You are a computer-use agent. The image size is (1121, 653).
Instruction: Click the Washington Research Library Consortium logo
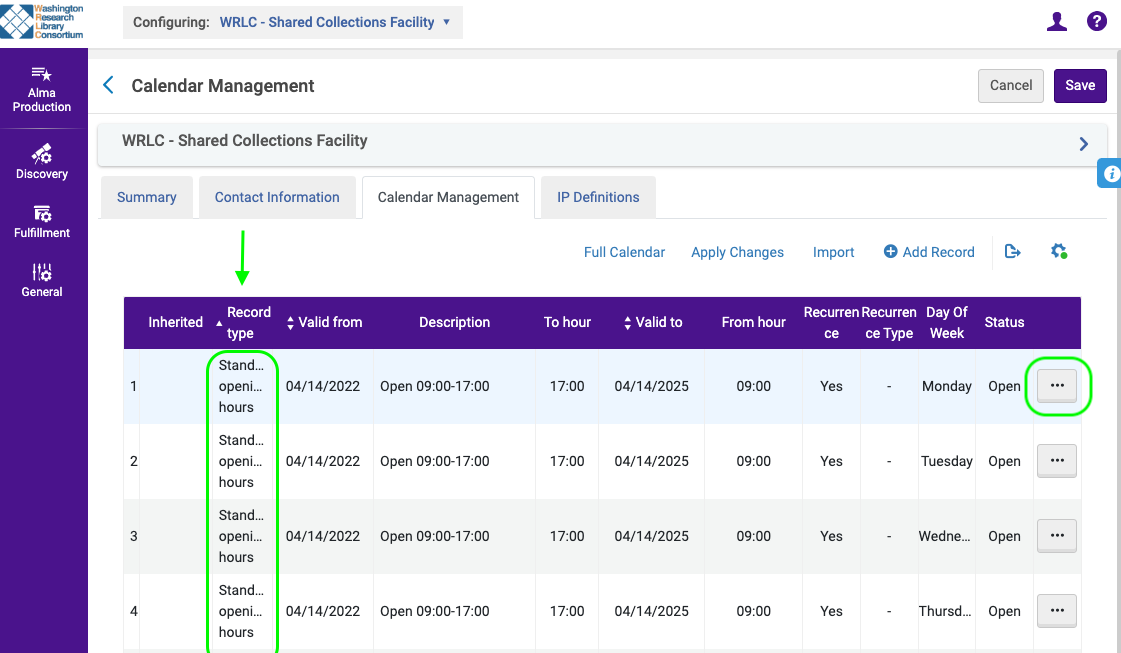click(41, 21)
